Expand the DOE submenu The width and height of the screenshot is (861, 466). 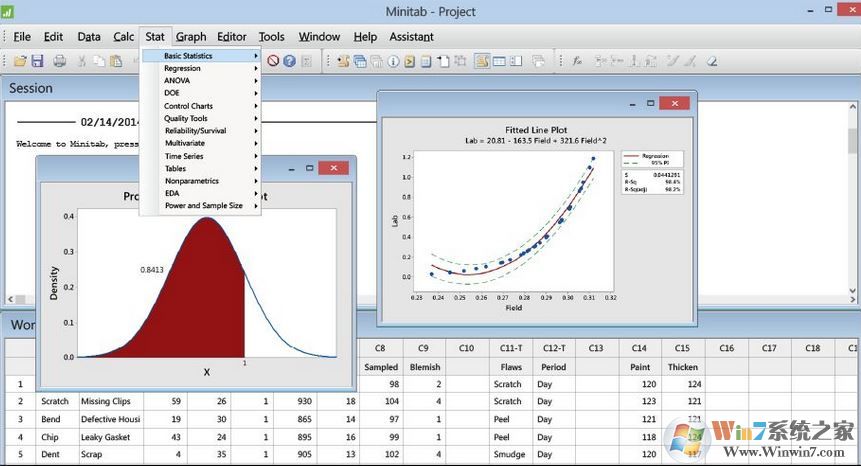[x=201, y=93]
